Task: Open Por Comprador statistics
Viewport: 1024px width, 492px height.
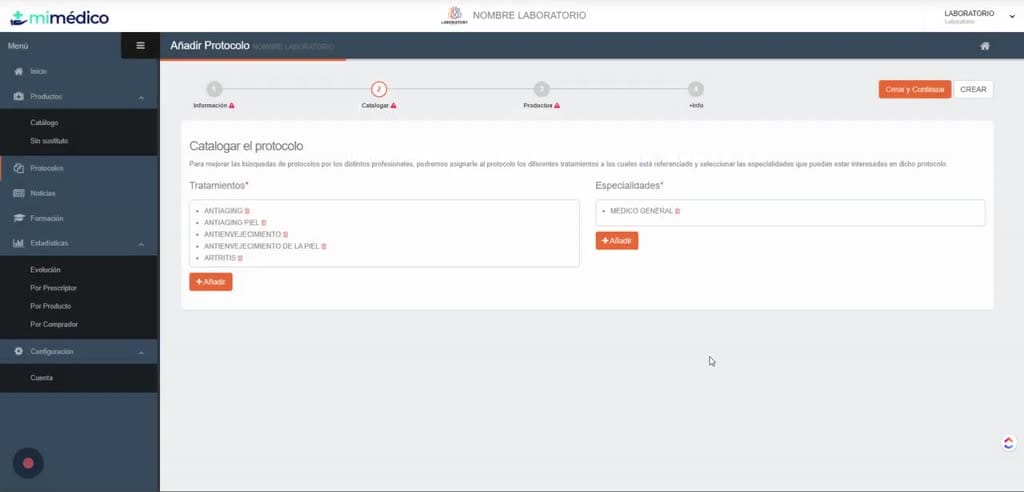Action: tap(54, 325)
